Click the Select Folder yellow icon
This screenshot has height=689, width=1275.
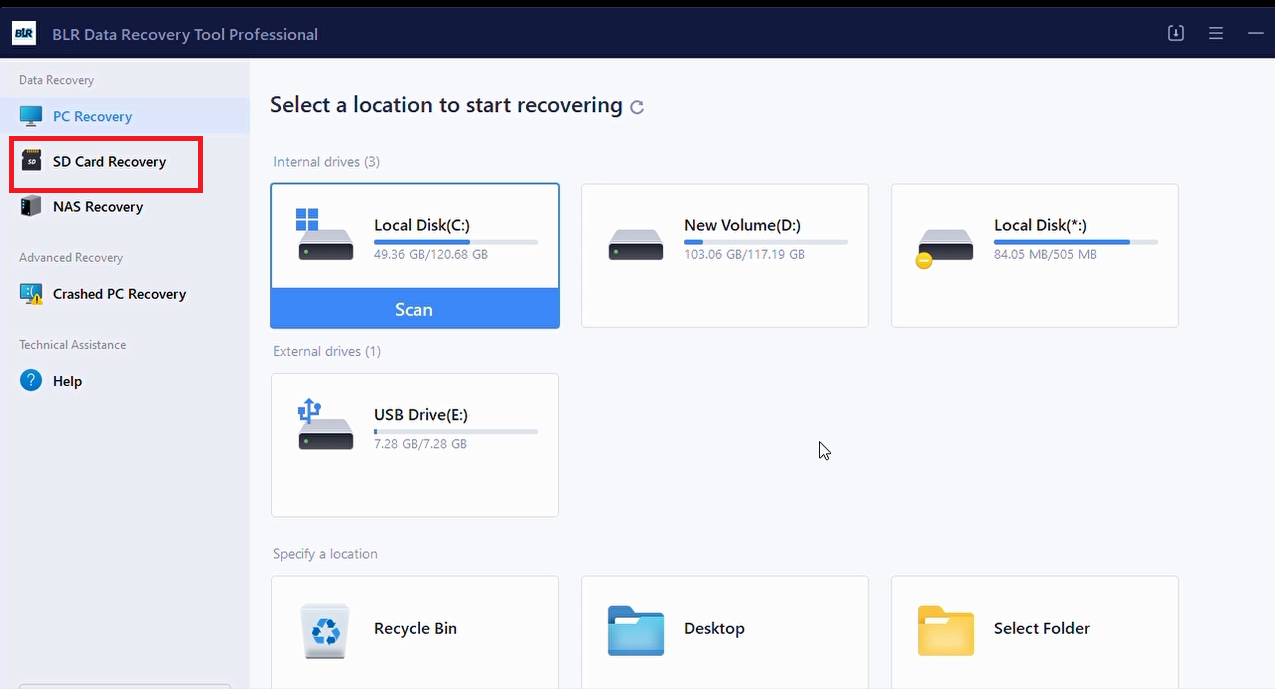coord(946,630)
